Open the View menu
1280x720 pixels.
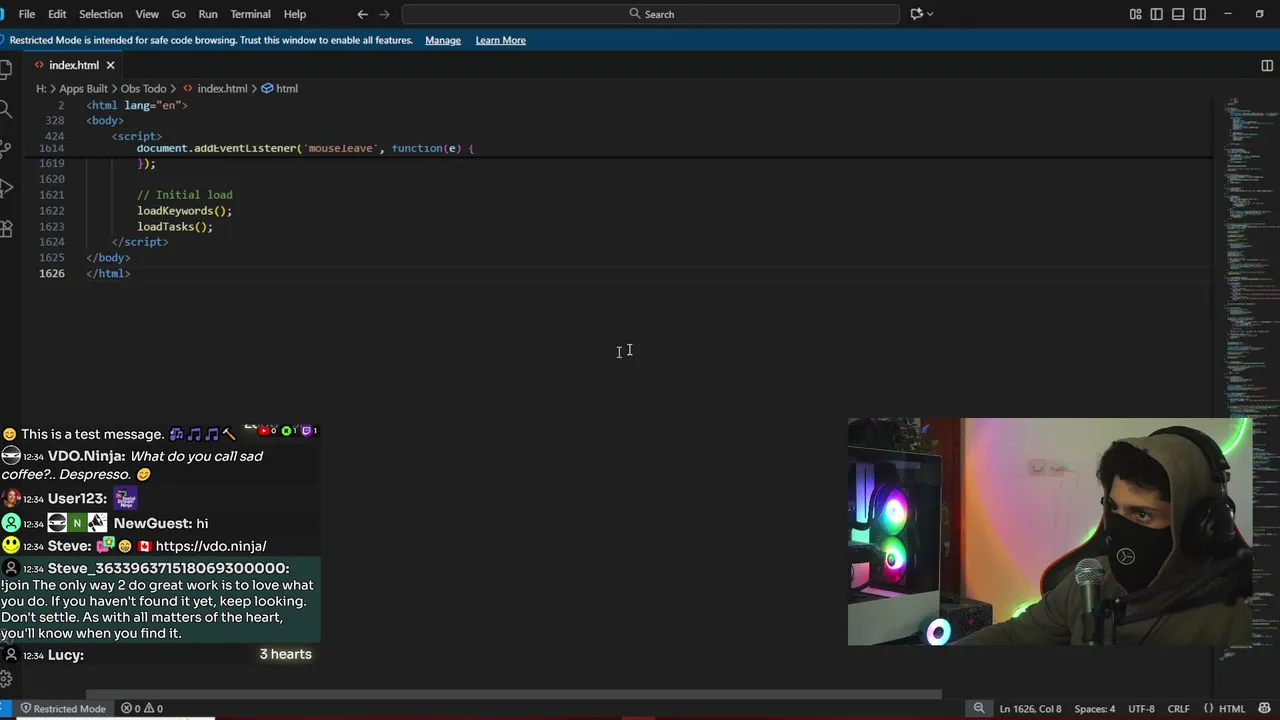(147, 14)
